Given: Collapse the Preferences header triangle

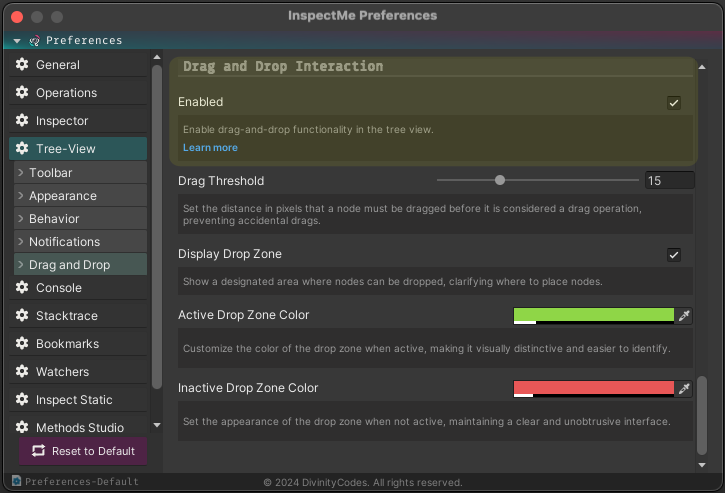Looking at the screenshot, I should pos(17,41).
